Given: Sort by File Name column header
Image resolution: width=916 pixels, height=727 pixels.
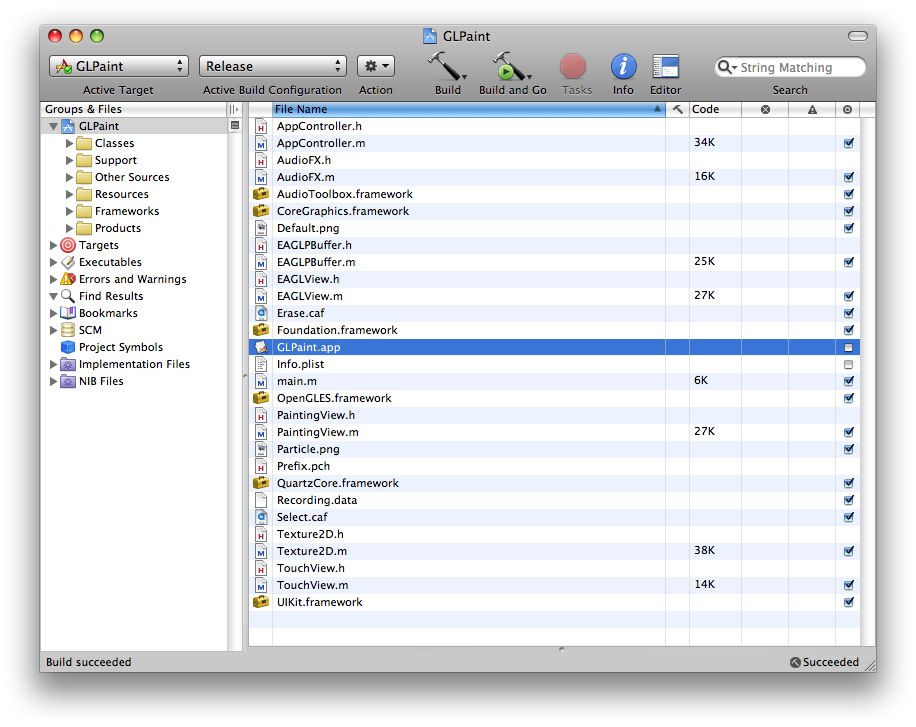Looking at the screenshot, I should click(x=469, y=109).
